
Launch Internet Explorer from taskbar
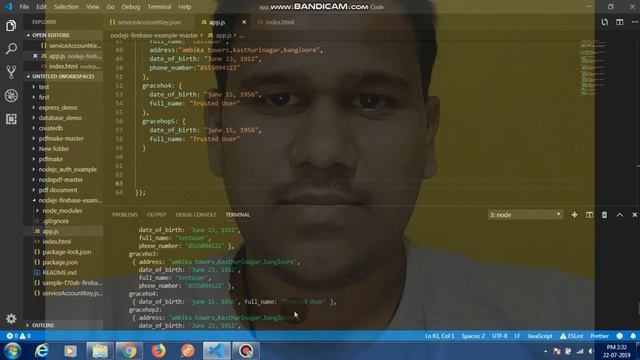(42, 351)
